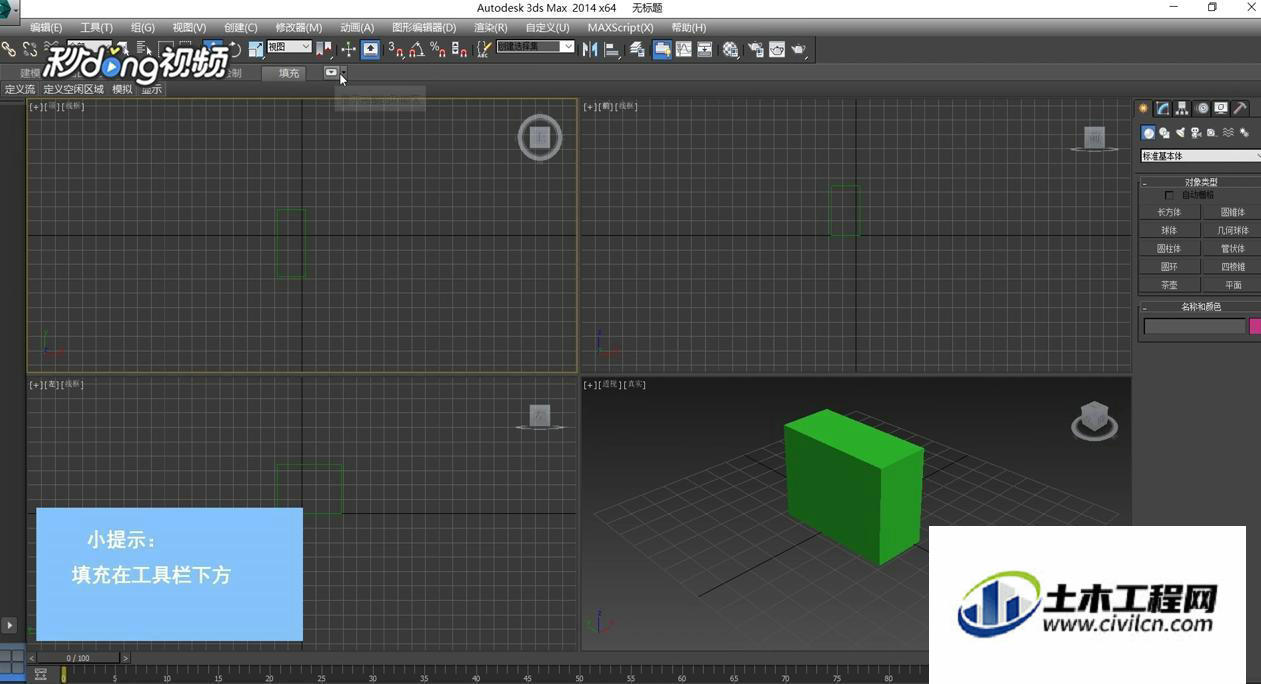
Task: Toggle Percent Snap button
Action: point(437,49)
